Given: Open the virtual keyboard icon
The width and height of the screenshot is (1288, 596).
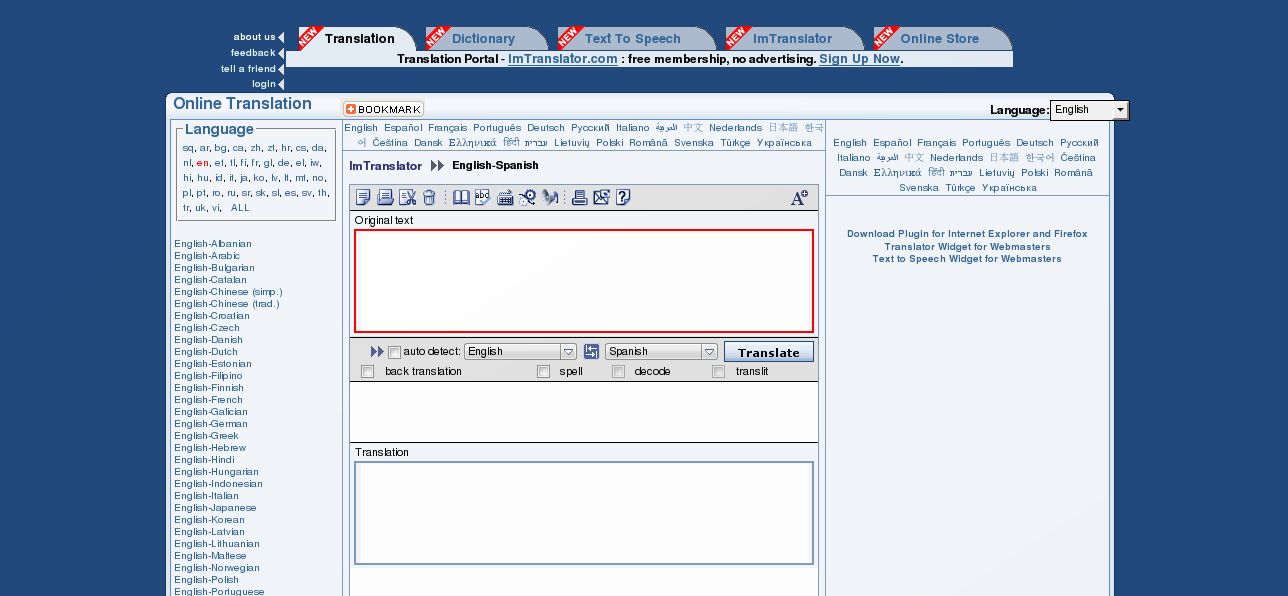Looking at the screenshot, I should pyautogui.click(x=505, y=198).
